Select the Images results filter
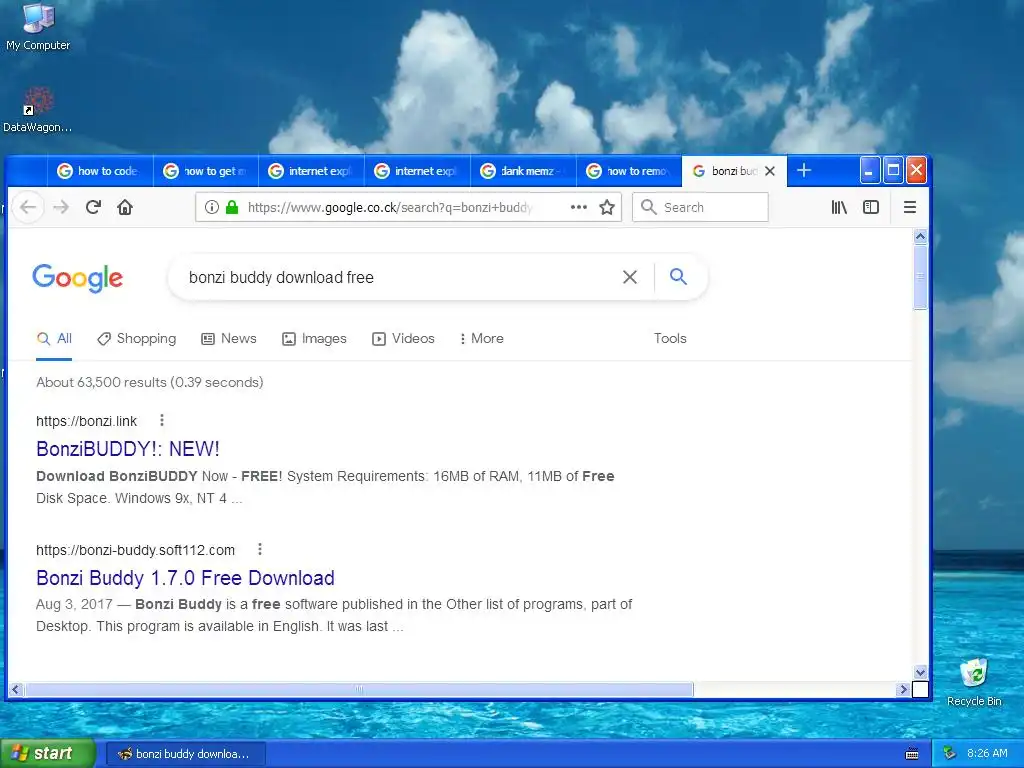The image size is (1024, 768). pos(314,338)
